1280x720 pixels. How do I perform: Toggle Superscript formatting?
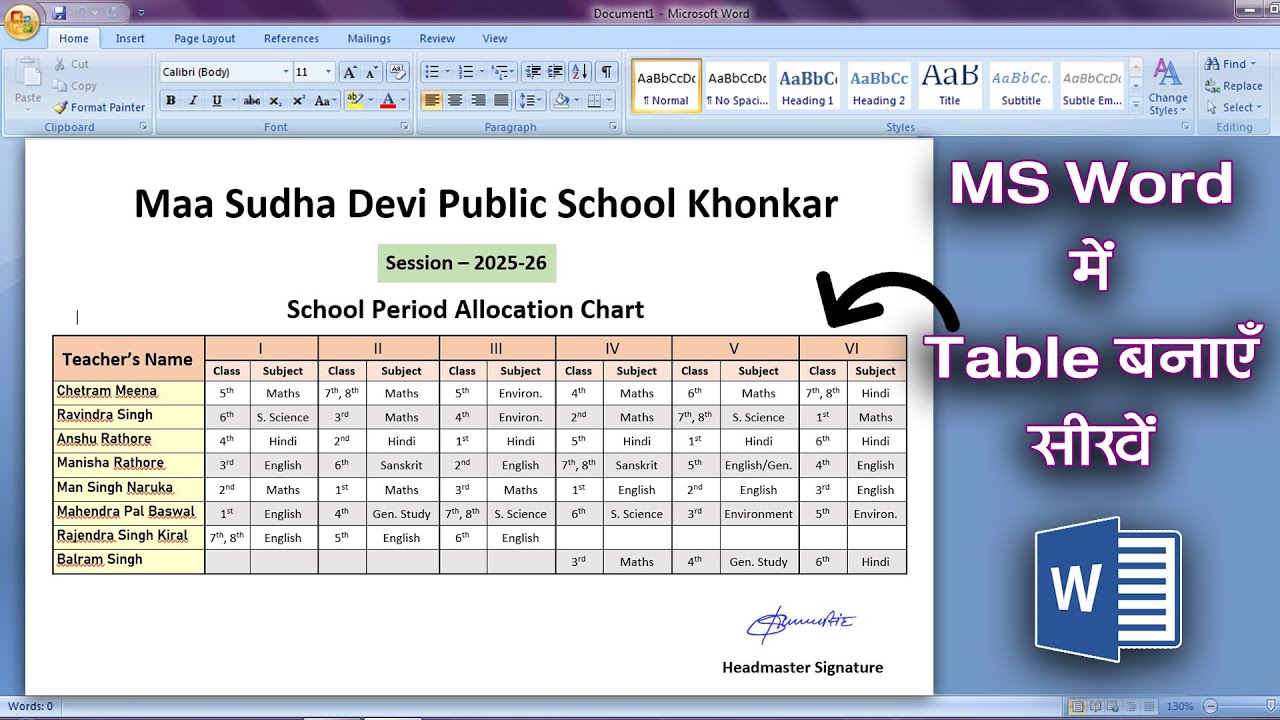[299, 100]
